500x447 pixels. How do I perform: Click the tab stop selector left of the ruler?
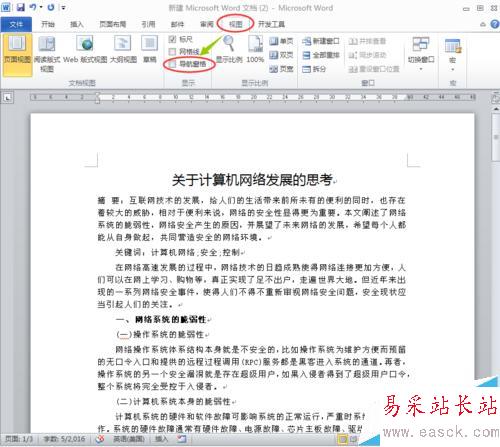[8, 98]
